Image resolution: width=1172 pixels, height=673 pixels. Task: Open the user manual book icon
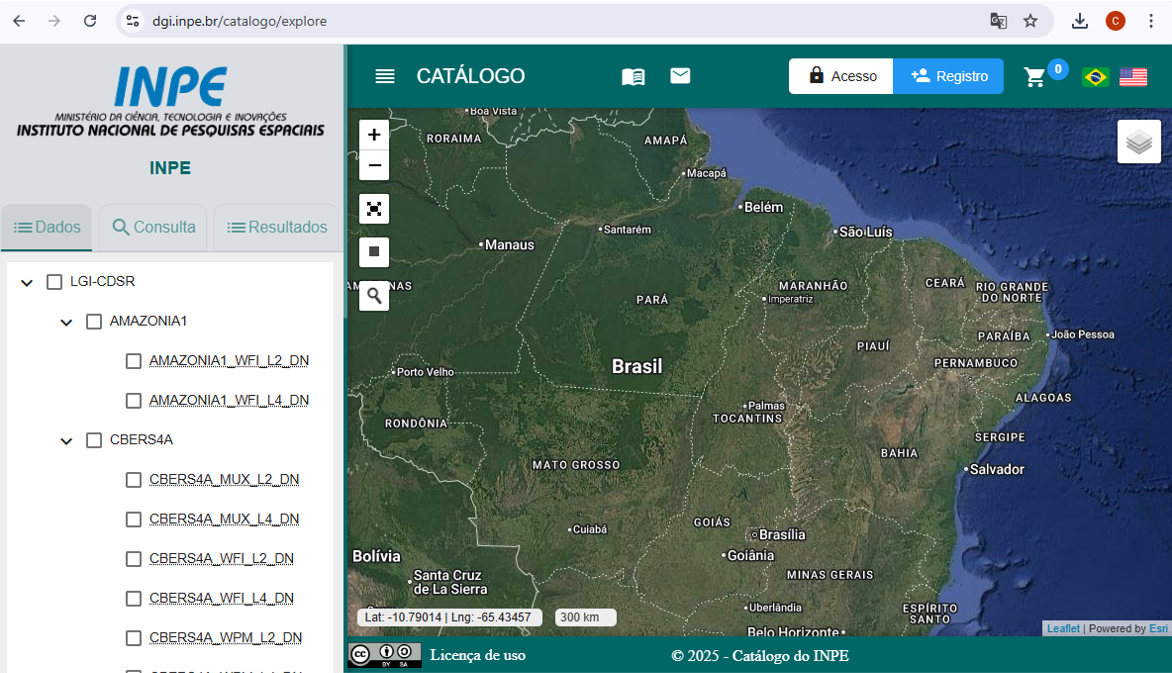(633, 77)
